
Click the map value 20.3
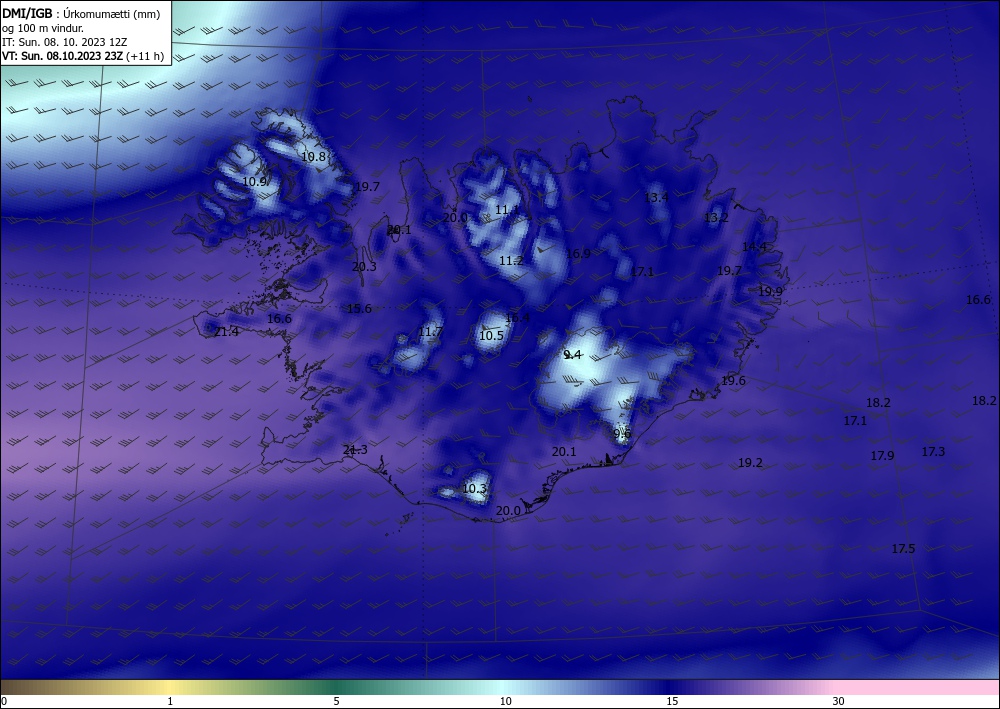(x=364, y=267)
